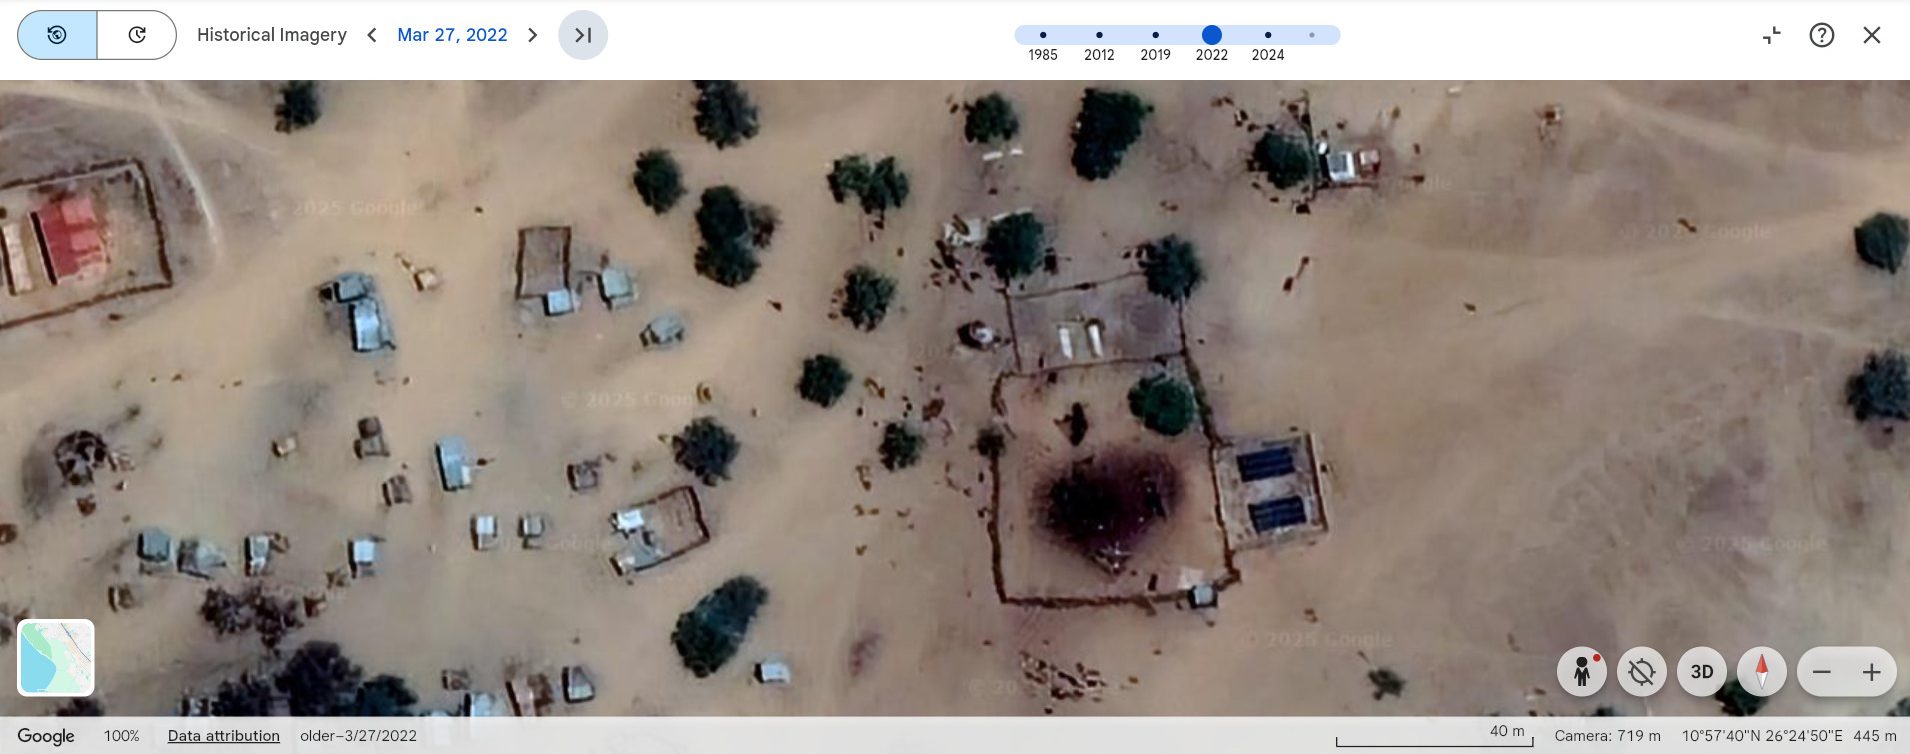Open the Mar 27, 2022 date picker
The image size is (1910, 754).
click(x=452, y=35)
